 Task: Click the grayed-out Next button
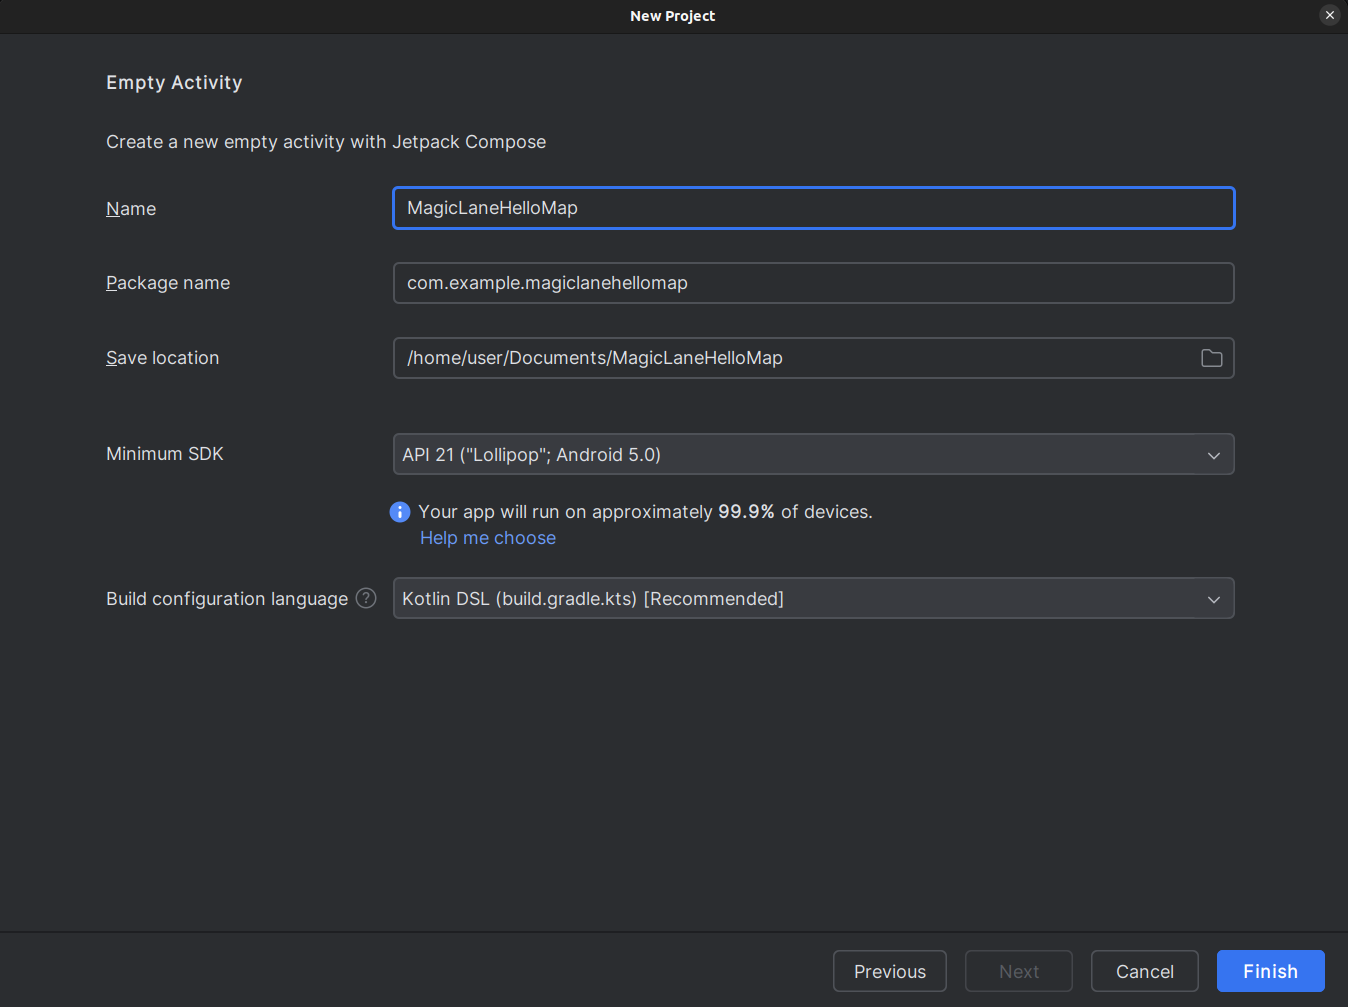point(1018,971)
